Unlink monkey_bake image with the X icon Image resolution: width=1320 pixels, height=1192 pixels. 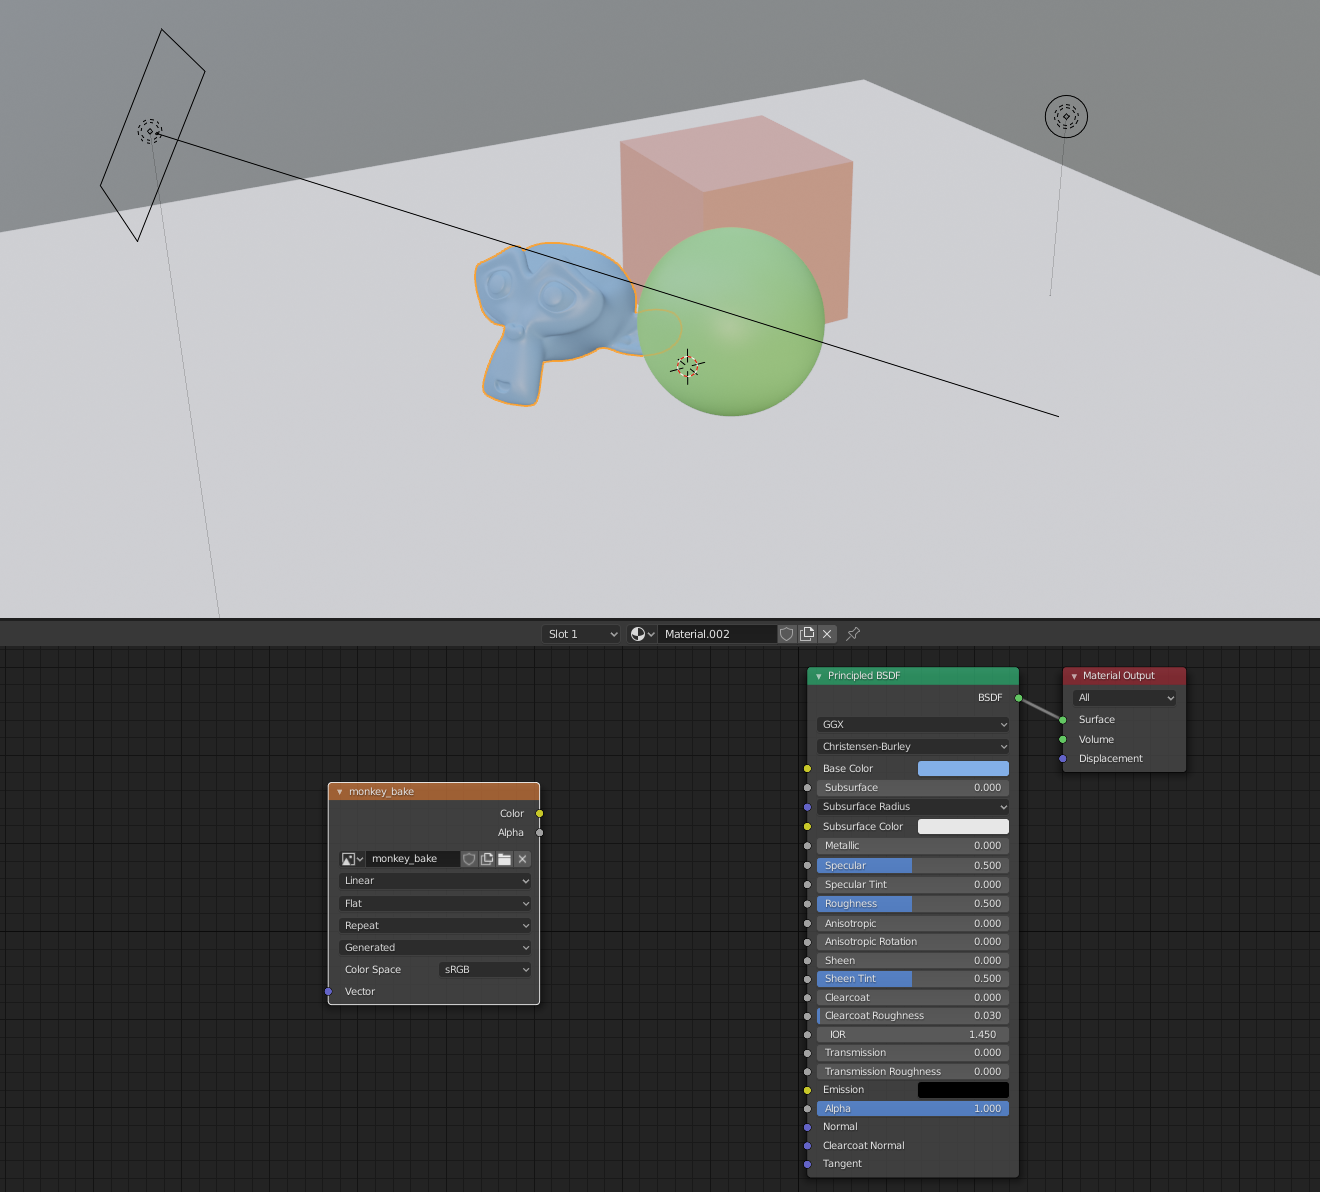coord(522,859)
